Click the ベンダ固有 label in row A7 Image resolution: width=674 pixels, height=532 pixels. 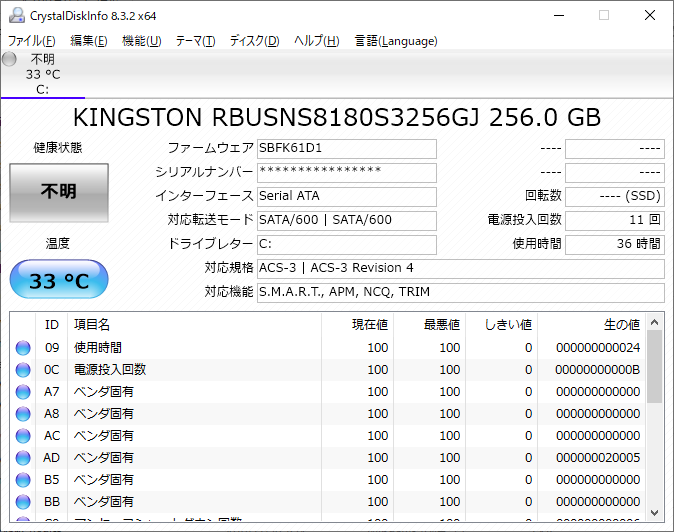pos(104,391)
